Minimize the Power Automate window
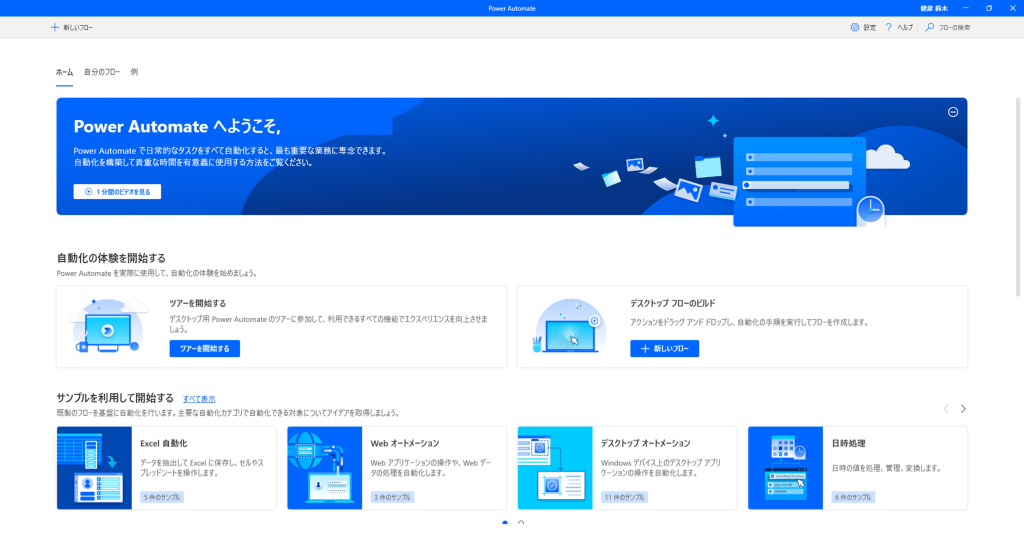1024x550 pixels. [965, 8]
